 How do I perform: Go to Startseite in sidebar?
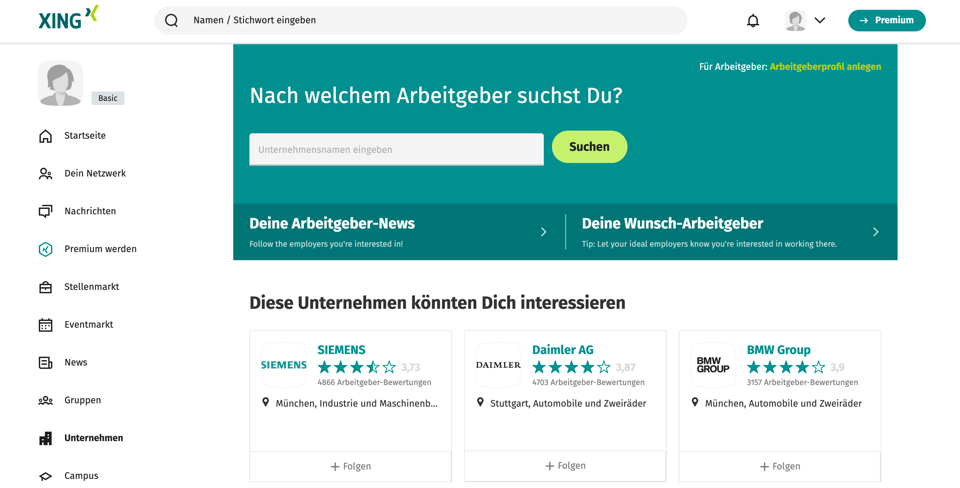85,136
